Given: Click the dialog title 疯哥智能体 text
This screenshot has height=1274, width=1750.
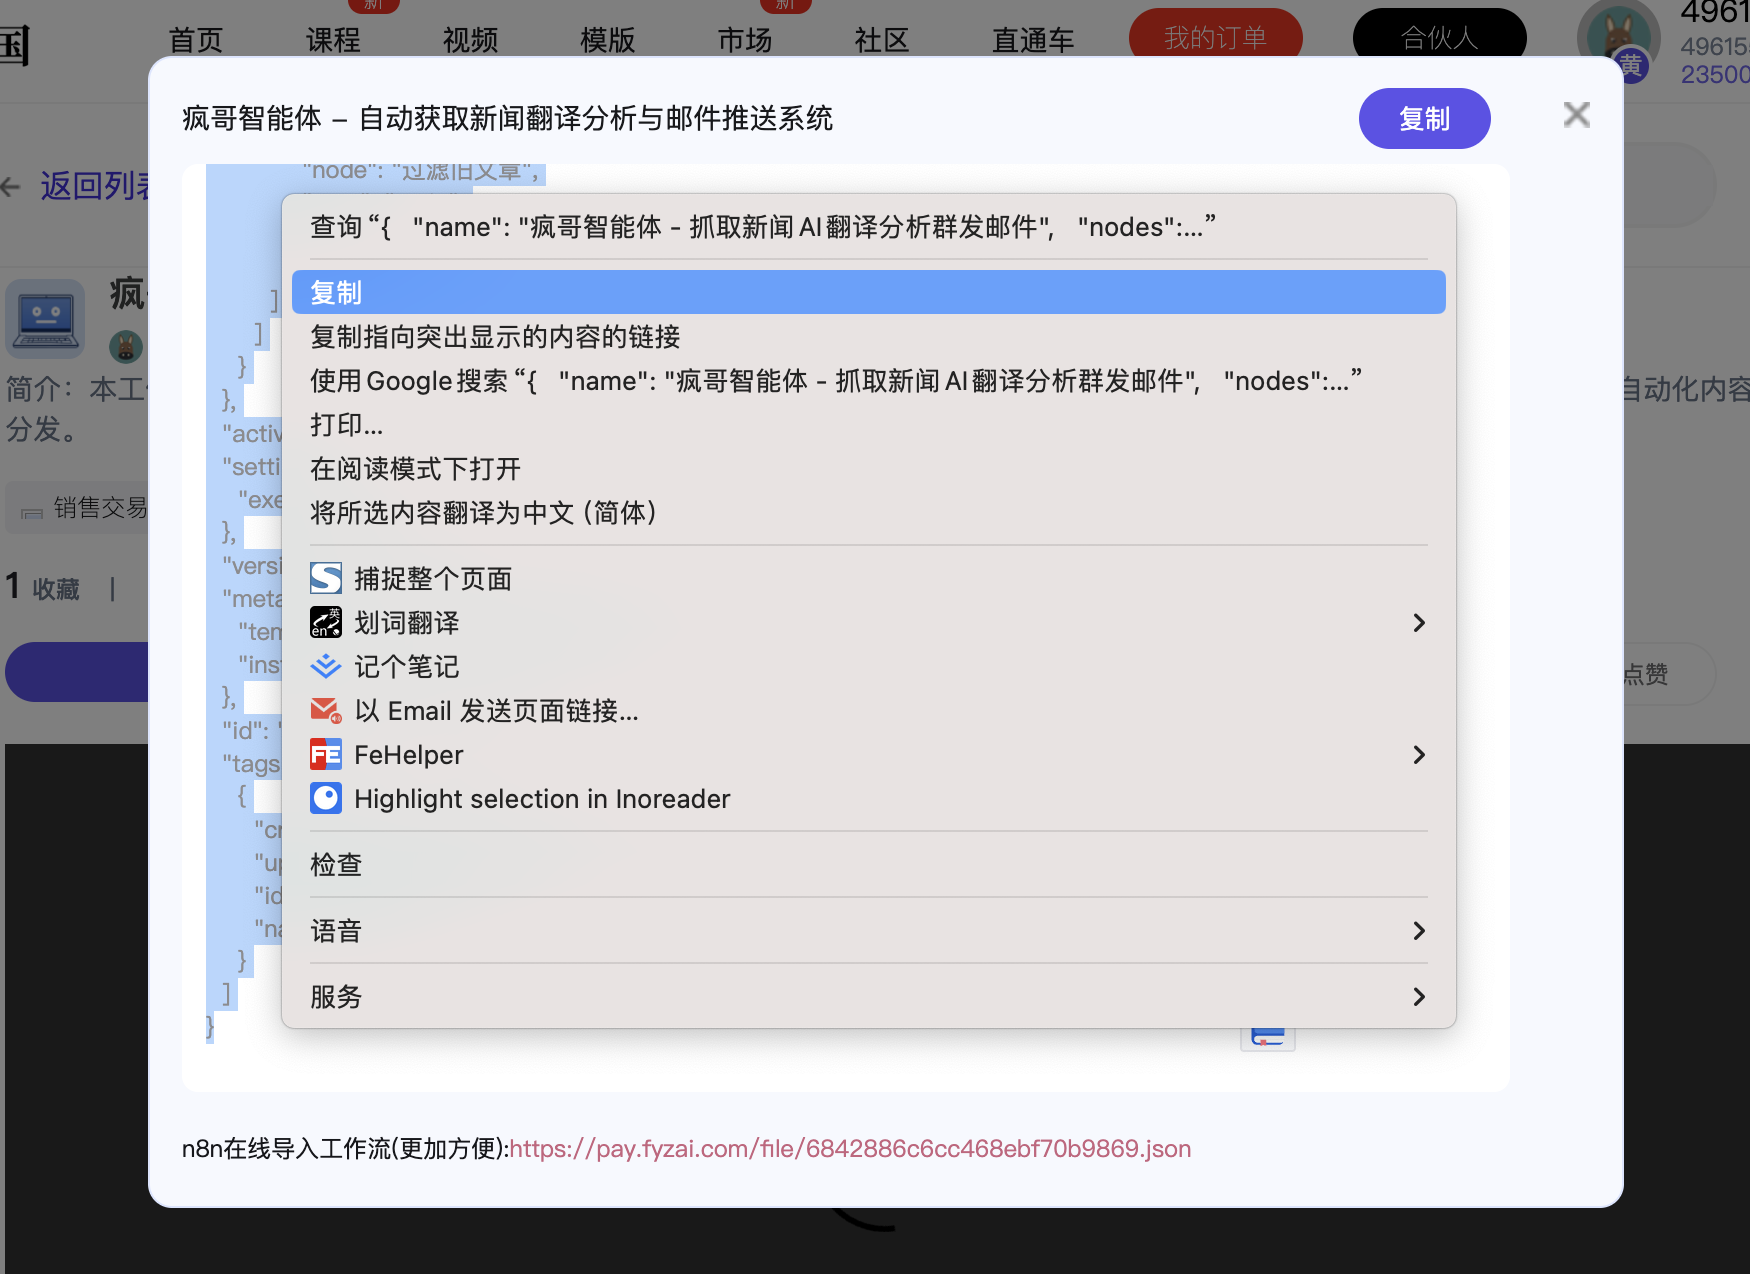Looking at the screenshot, I should 507,118.
